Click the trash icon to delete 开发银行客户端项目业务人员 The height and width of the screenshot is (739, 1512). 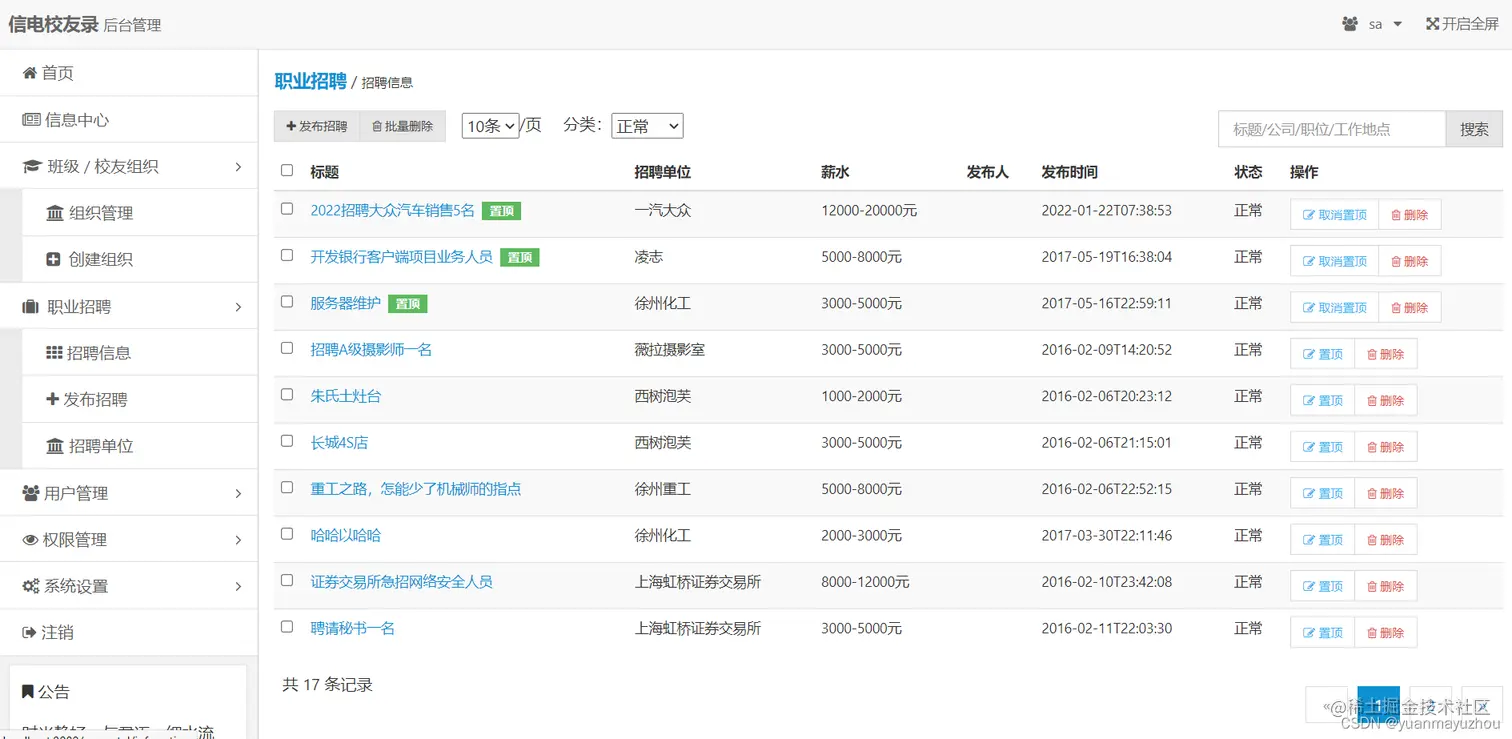pyautogui.click(x=1397, y=262)
